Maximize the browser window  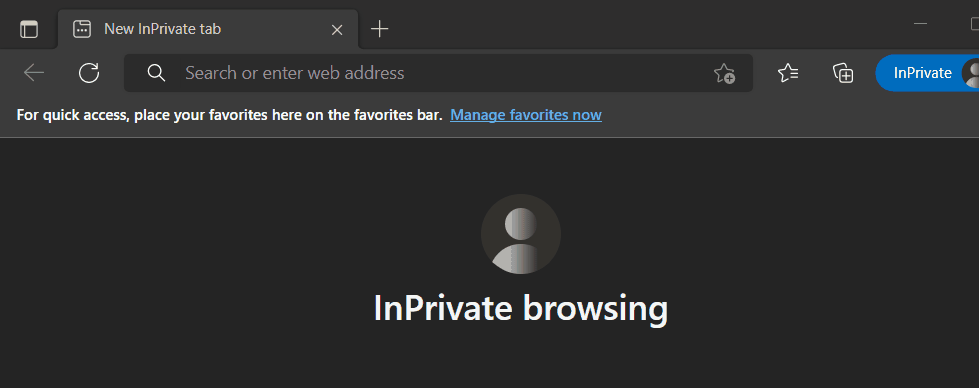point(975,24)
